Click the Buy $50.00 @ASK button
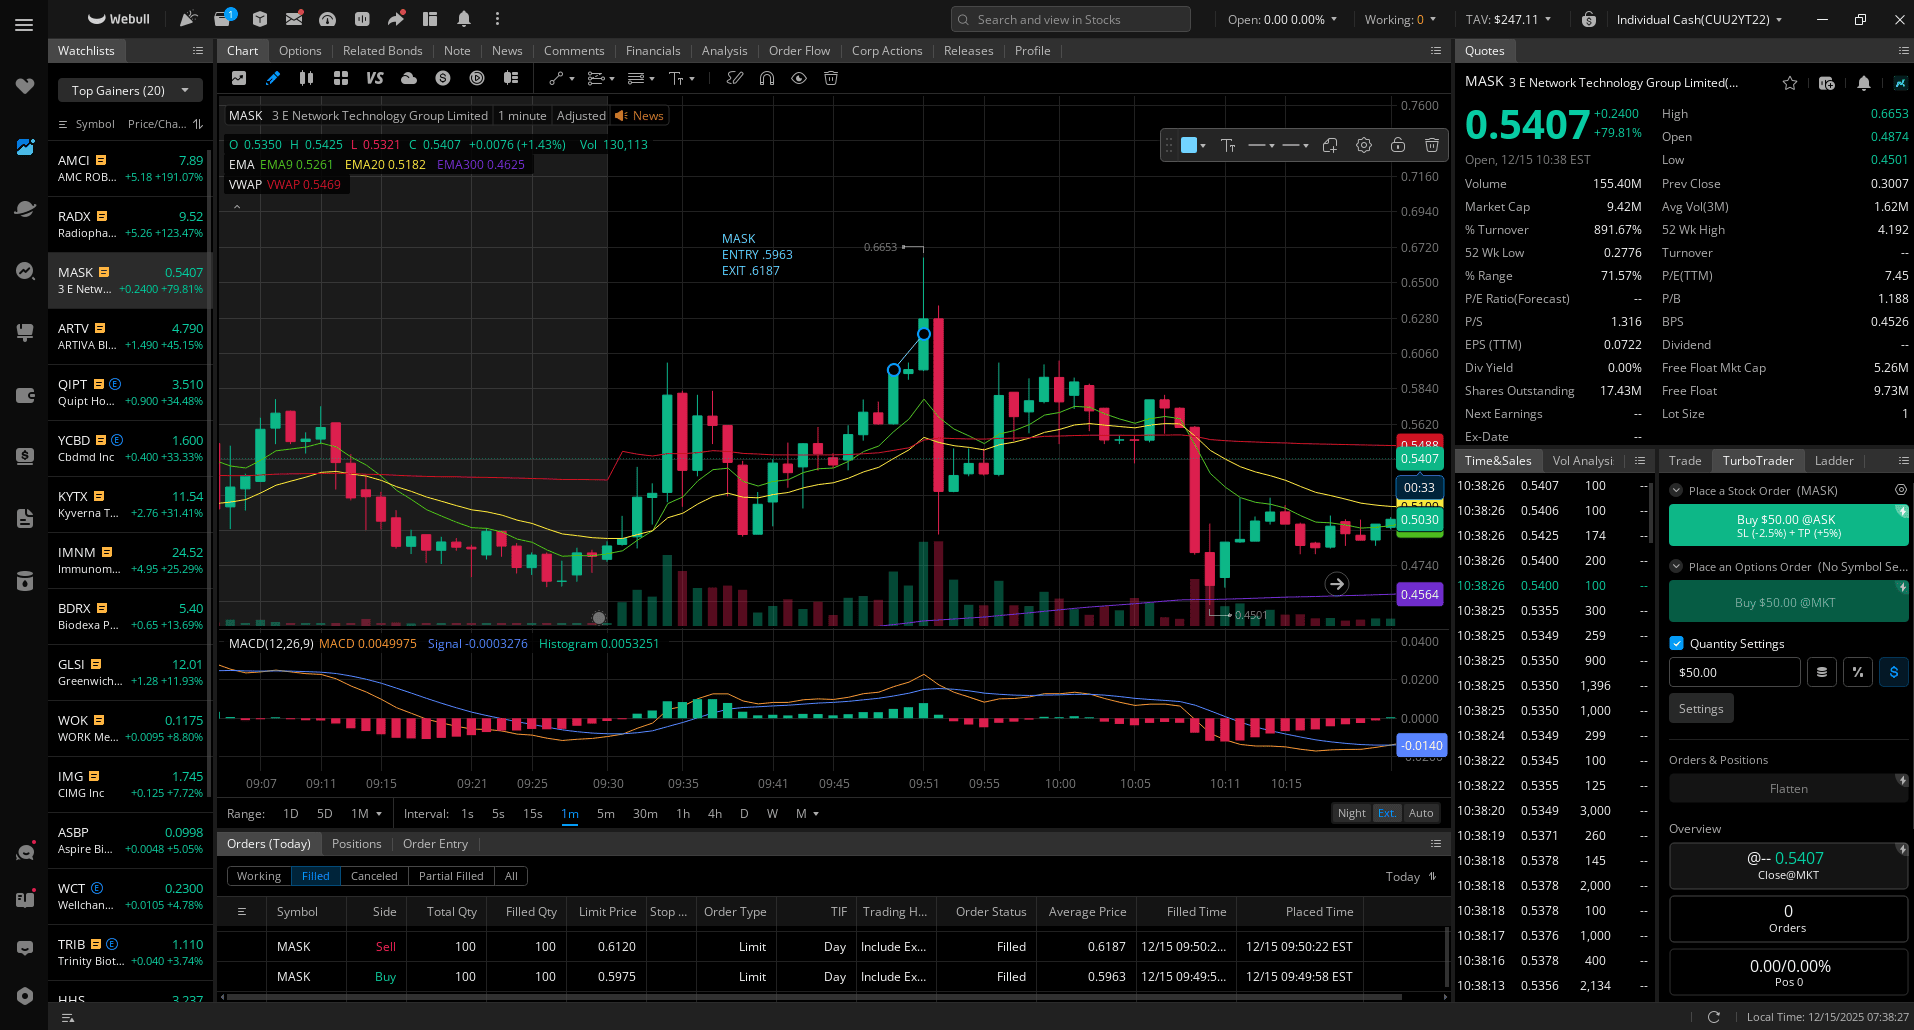1914x1030 pixels. click(1788, 525)
